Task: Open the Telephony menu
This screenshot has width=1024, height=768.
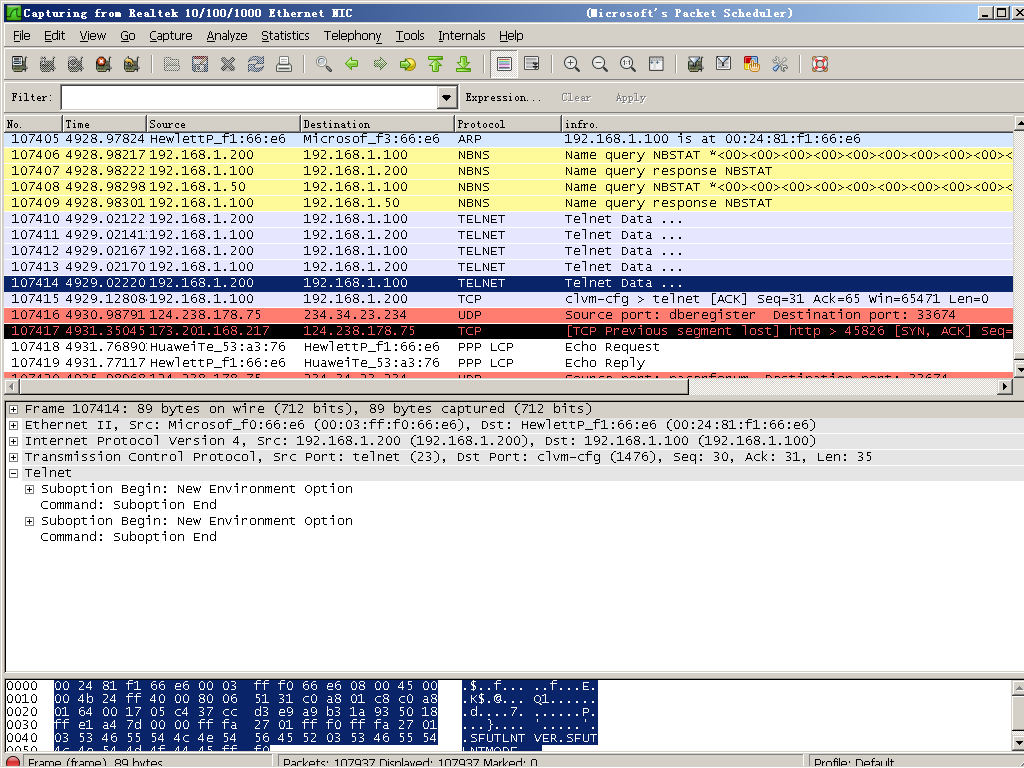Action: [353, 36]
